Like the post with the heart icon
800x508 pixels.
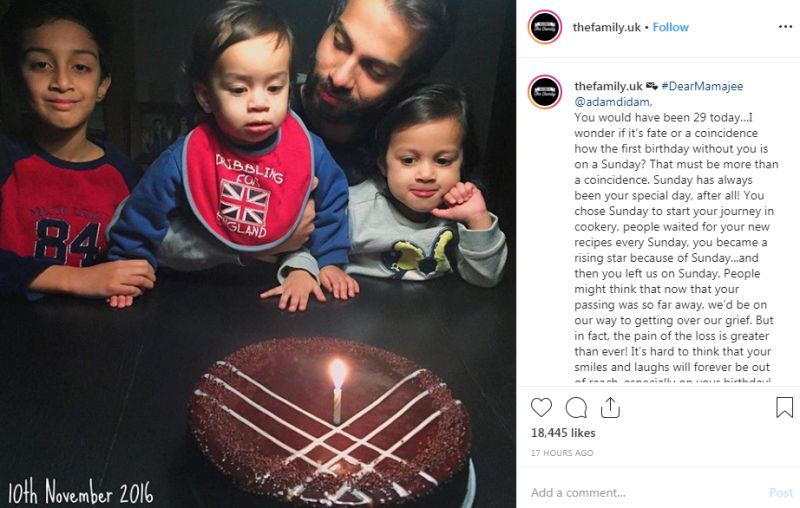(541, 408)
